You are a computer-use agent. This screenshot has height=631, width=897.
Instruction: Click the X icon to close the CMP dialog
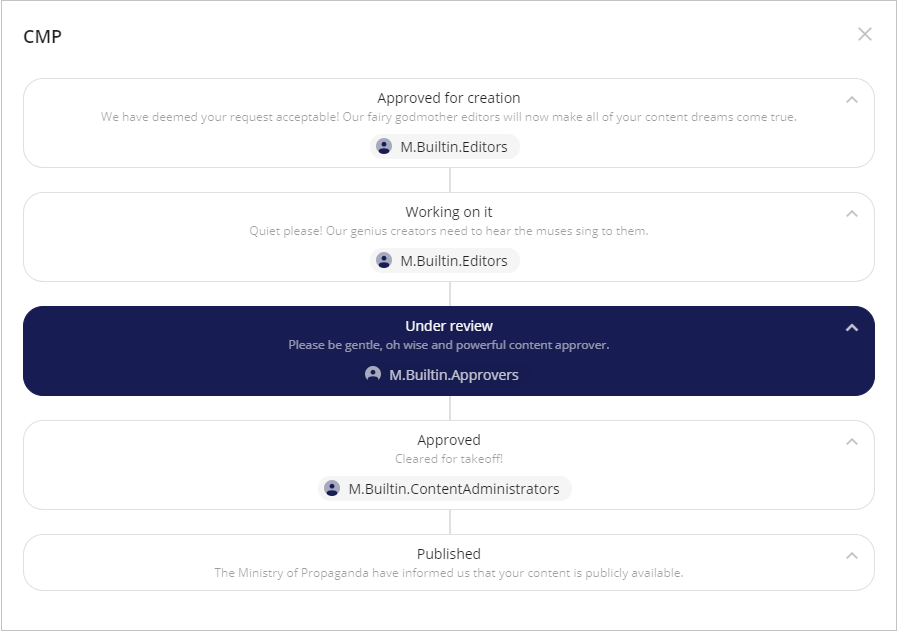pos(865,33)
